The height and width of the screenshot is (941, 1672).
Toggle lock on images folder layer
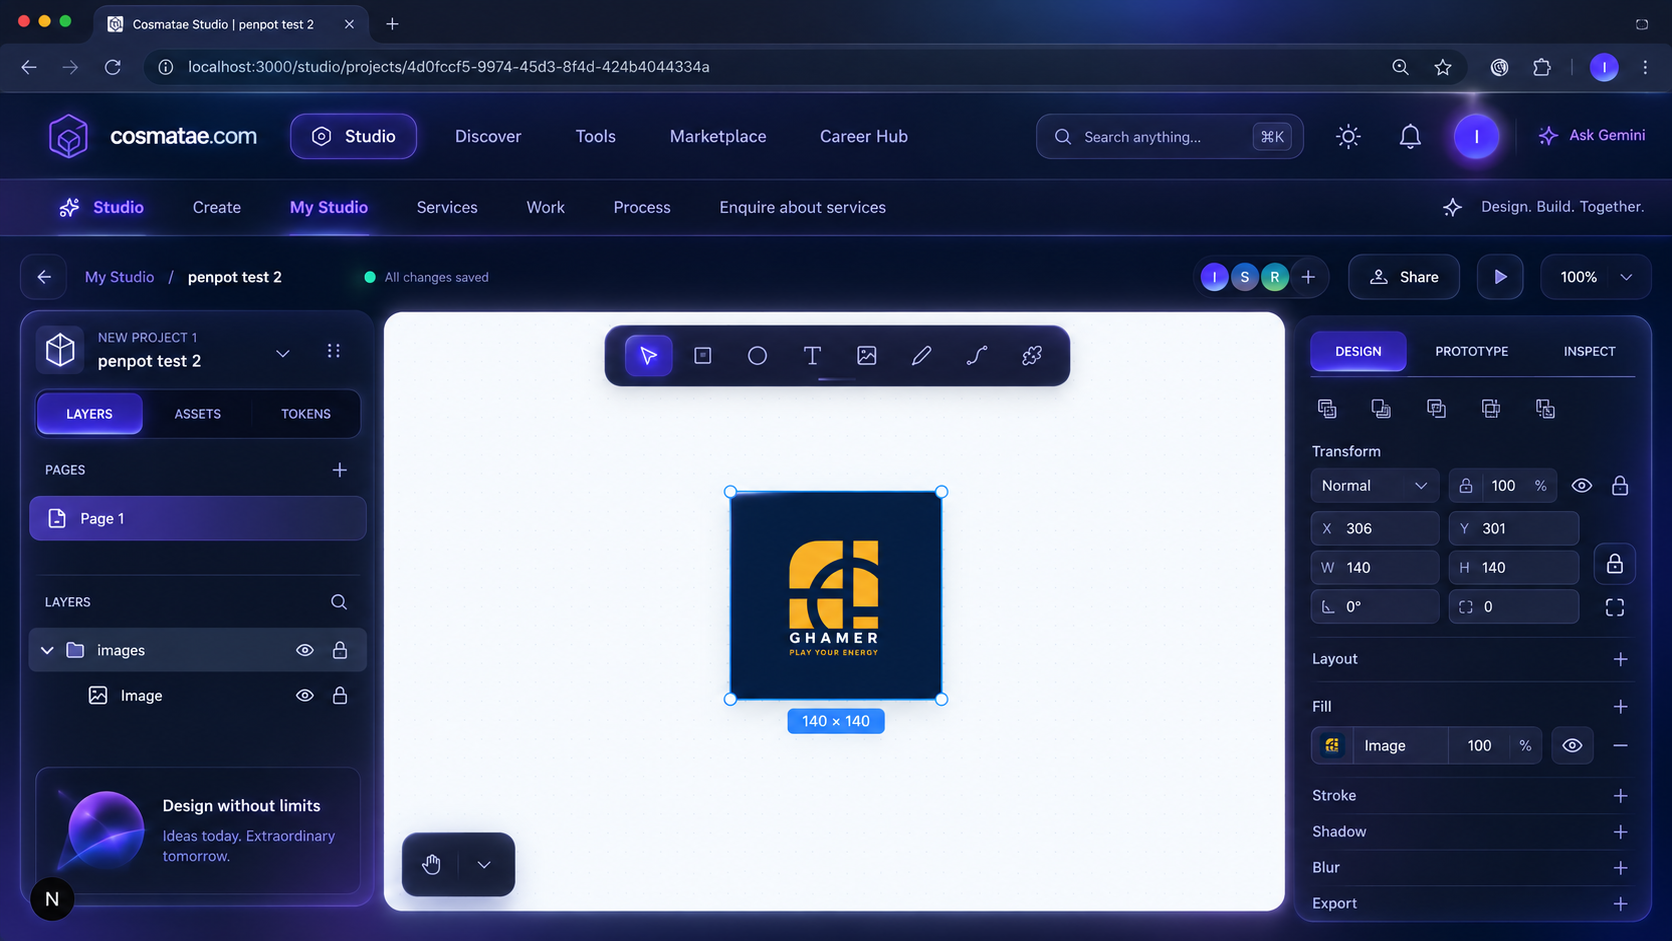340,650
